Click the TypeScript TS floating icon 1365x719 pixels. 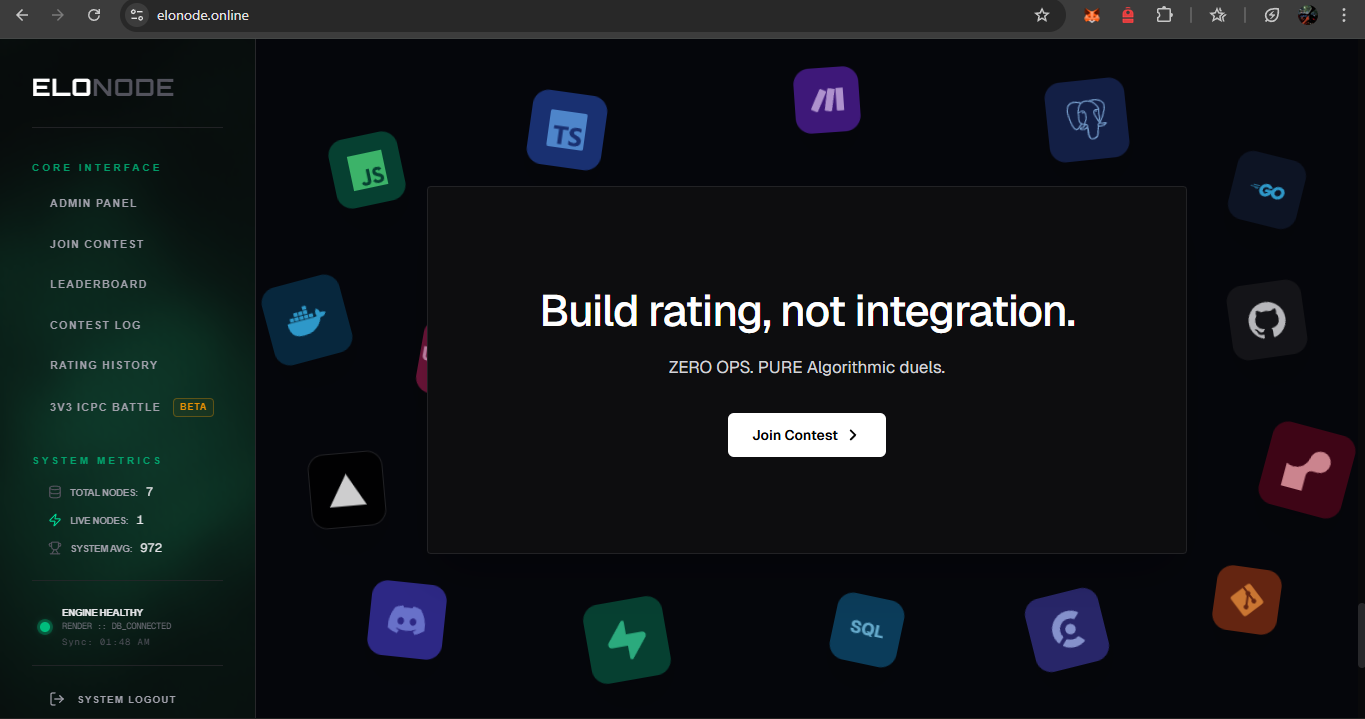click(x=567, y=130)
